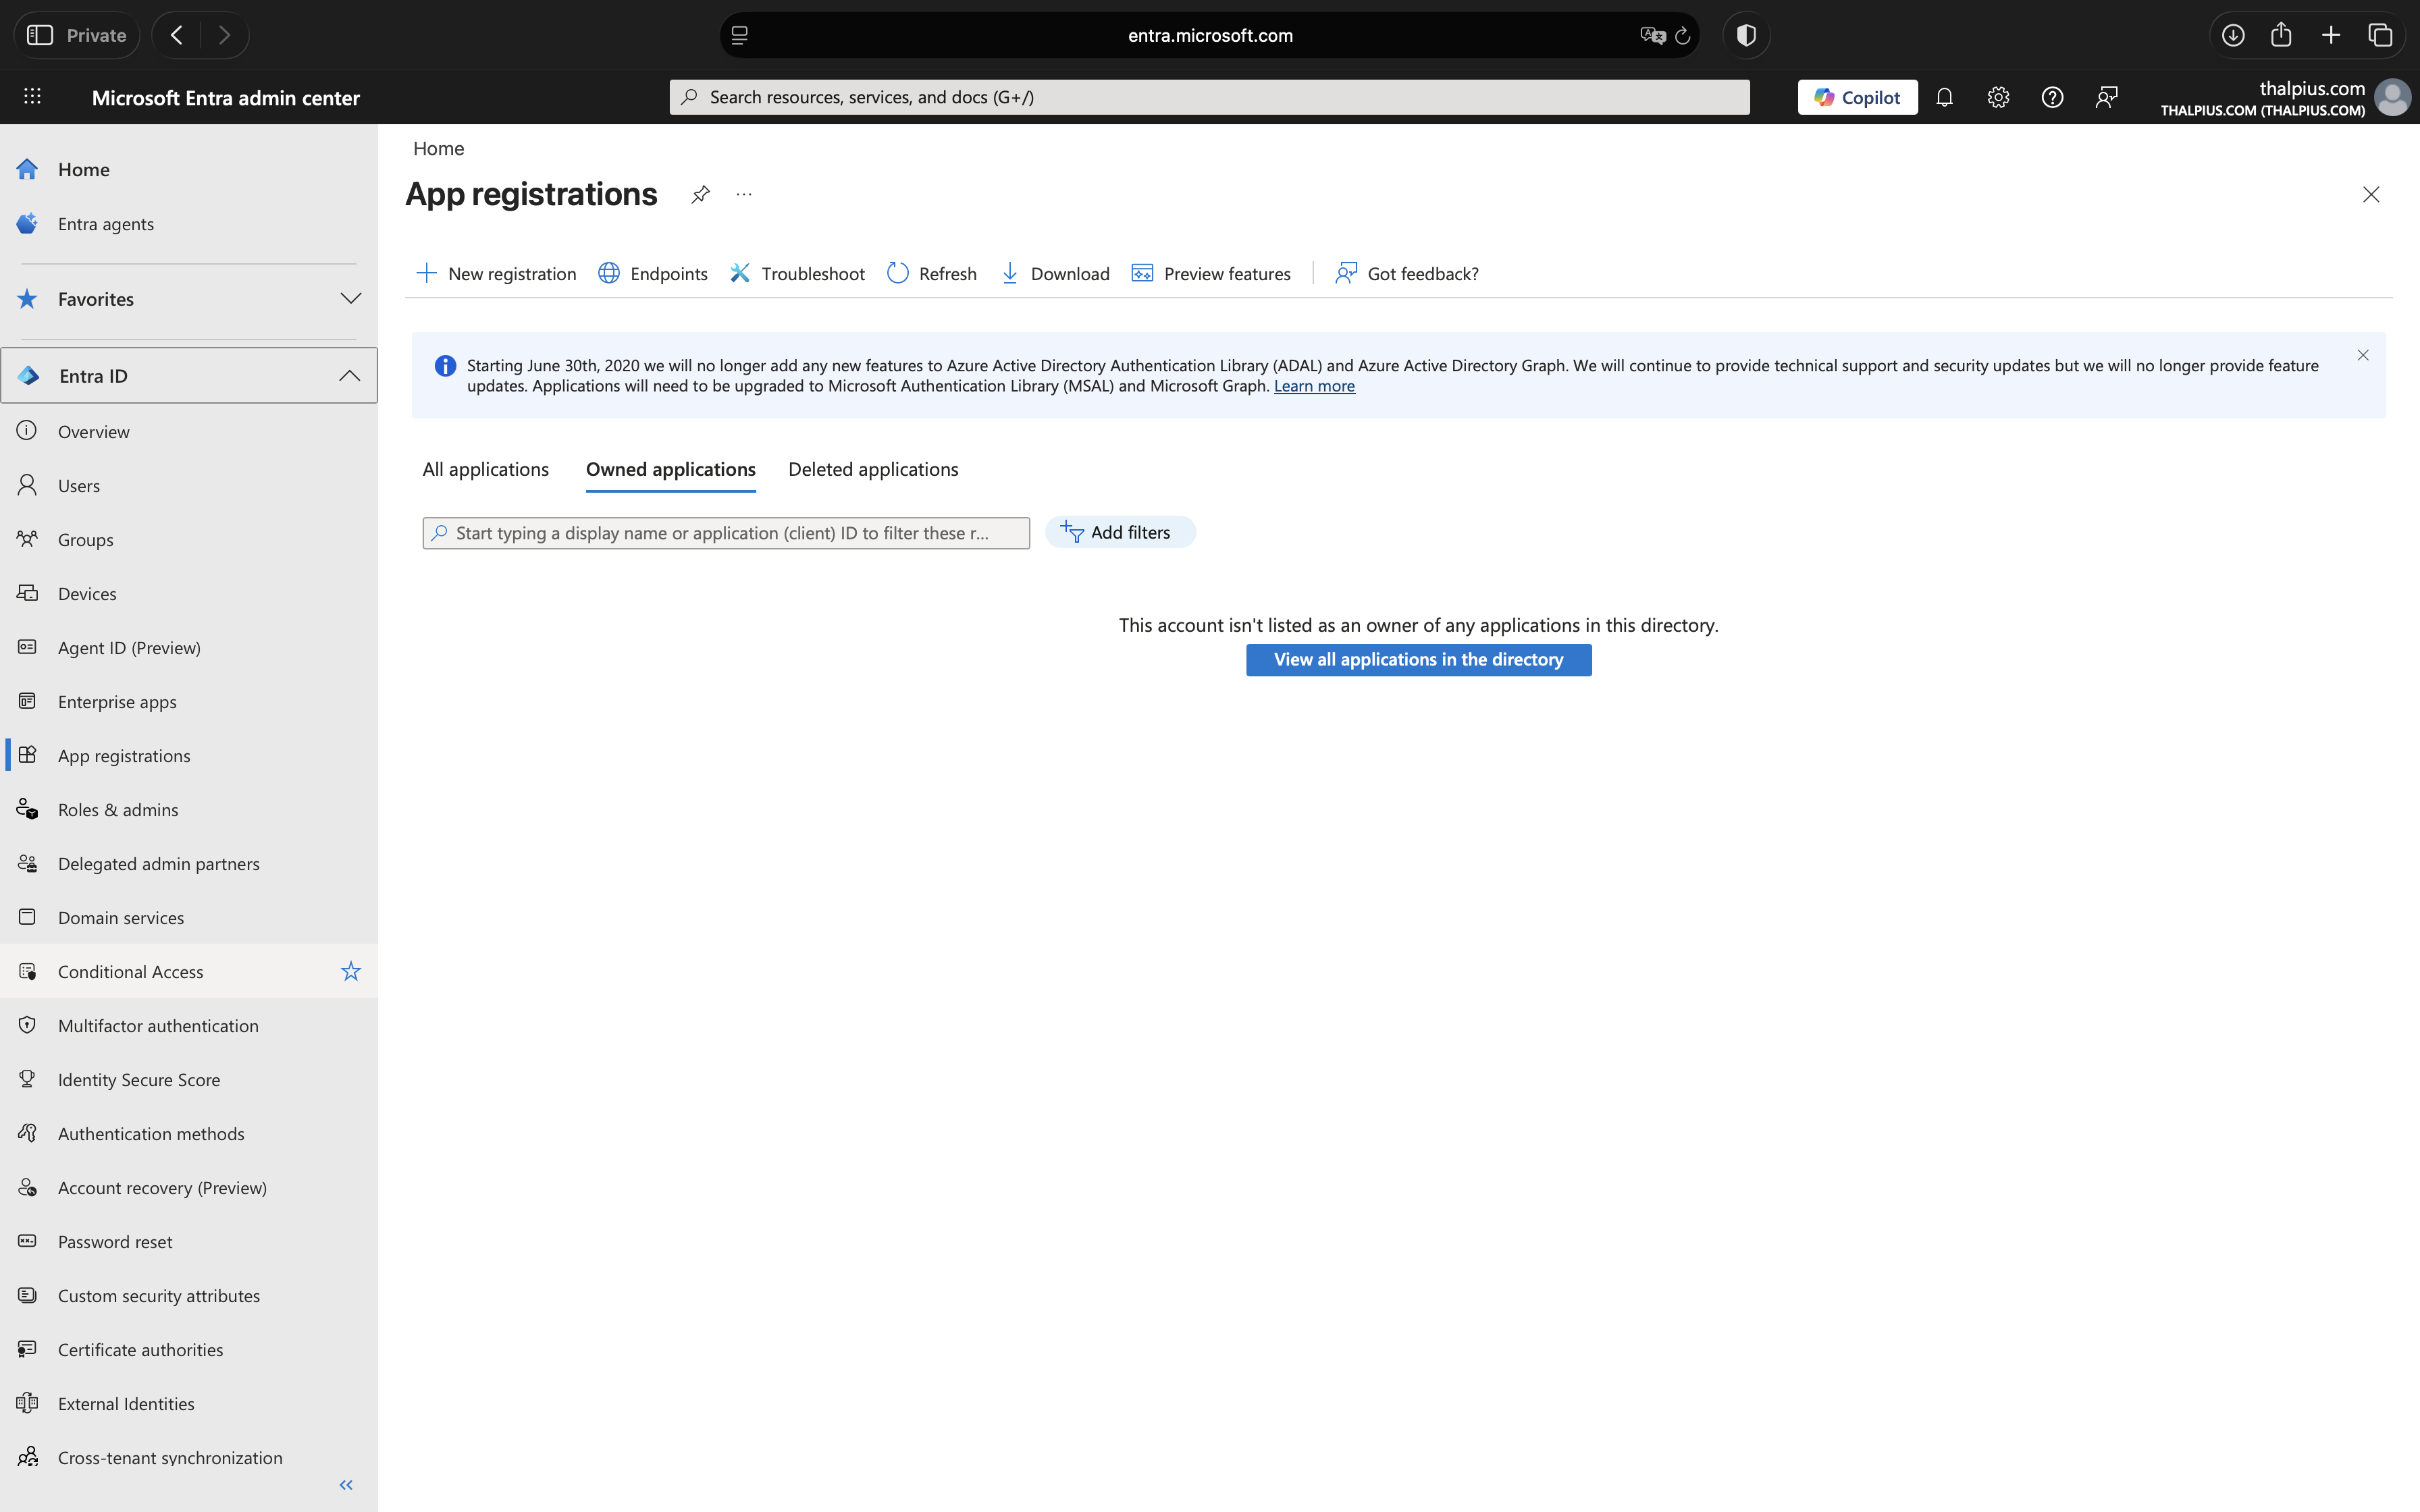The width and height of the screenshot is (2420, 1512).
Task: Open the Troubleshoot tool
Action: (797, 273)
